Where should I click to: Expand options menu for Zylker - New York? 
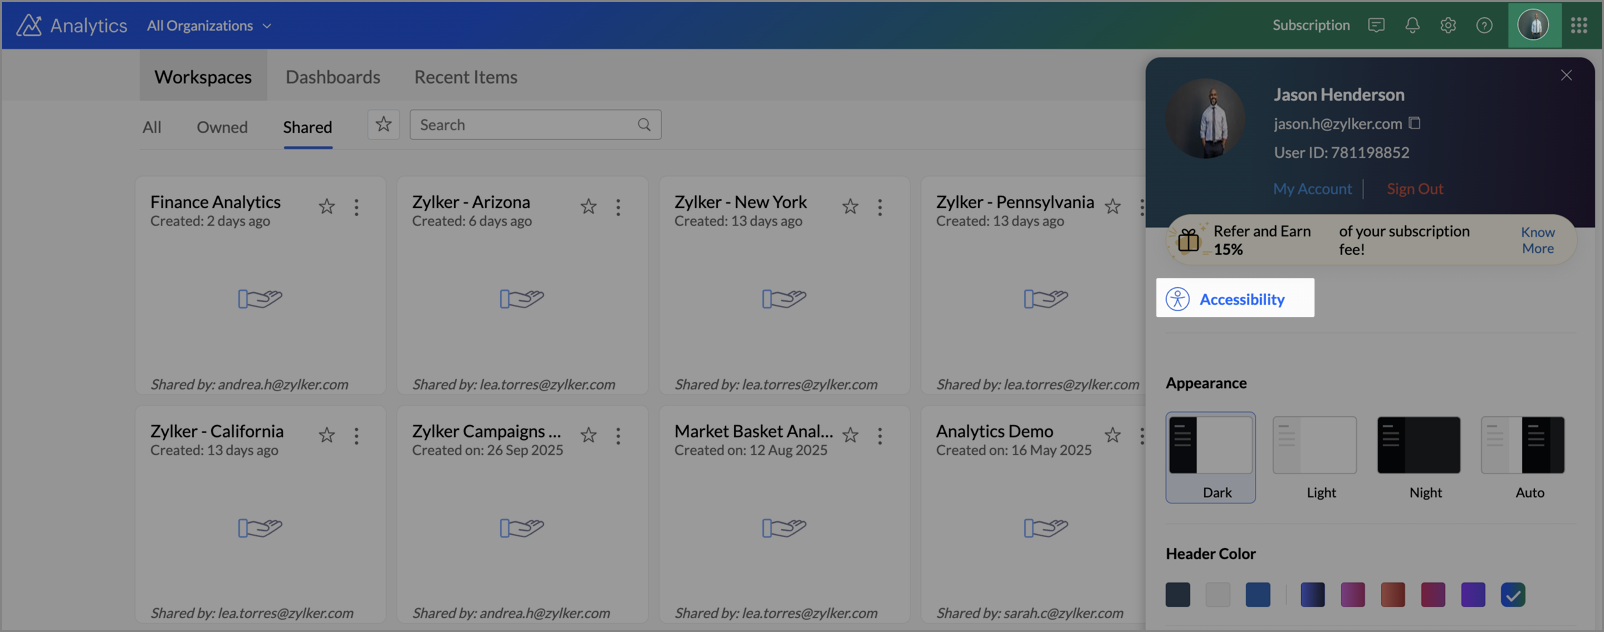click(x=880, y=207)
